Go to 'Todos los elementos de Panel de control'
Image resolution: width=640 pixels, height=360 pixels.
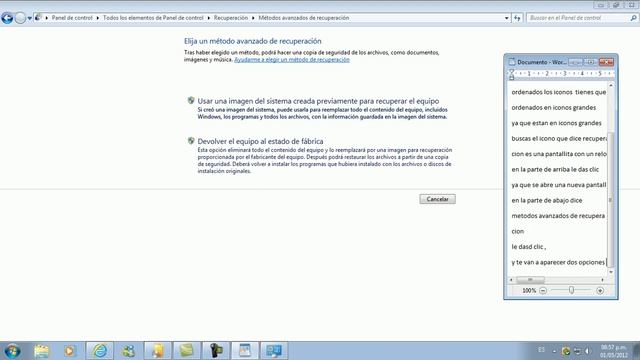coord(153,18)
